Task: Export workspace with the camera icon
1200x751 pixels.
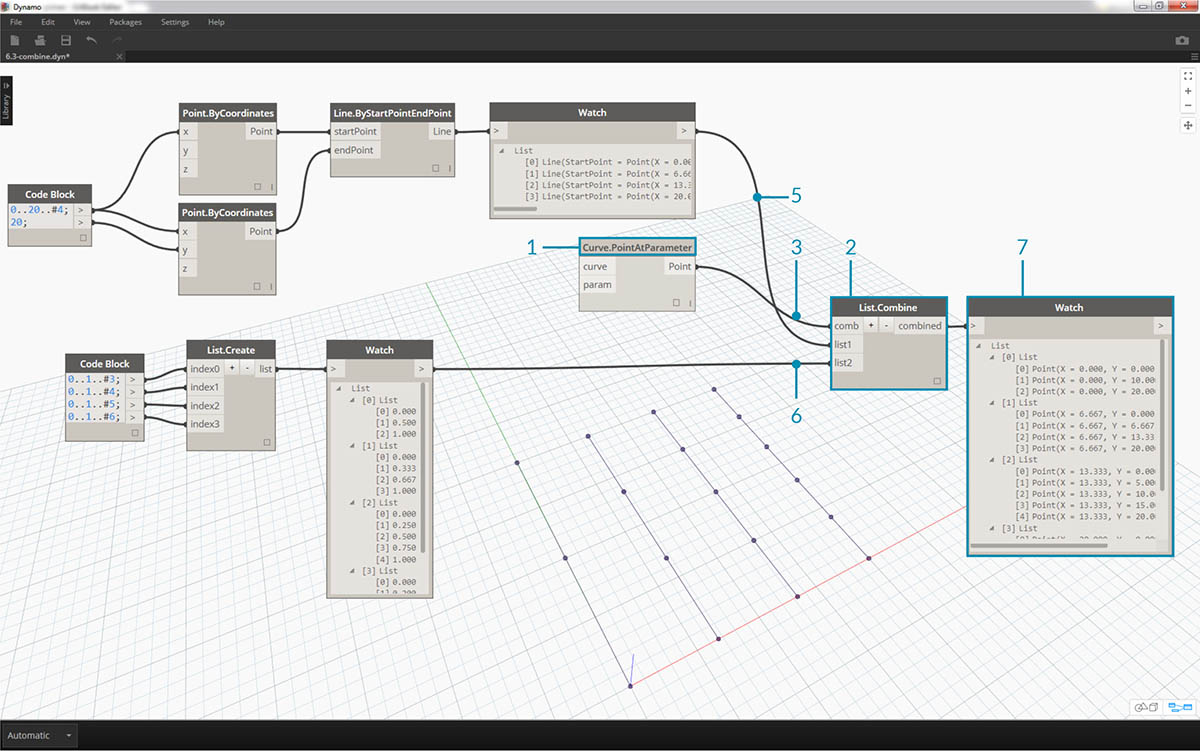Action: point(1182,41)
